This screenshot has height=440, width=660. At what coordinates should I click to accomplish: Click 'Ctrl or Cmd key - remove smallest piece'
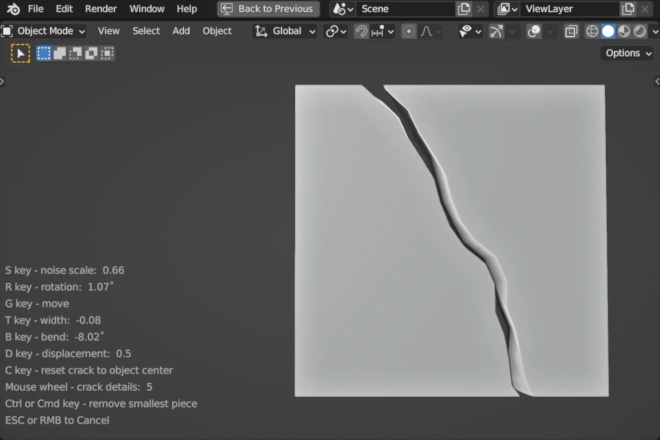click(x=101, y=403)
